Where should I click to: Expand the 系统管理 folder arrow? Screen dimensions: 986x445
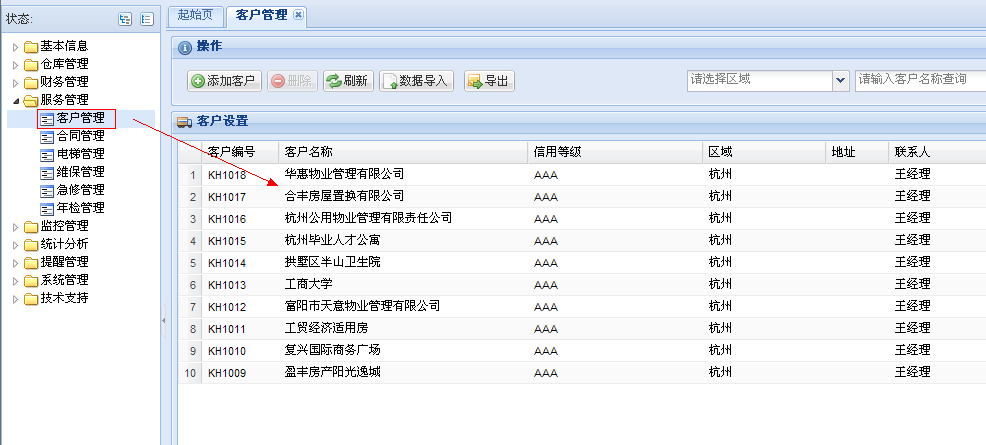click(x=16, y=280)
